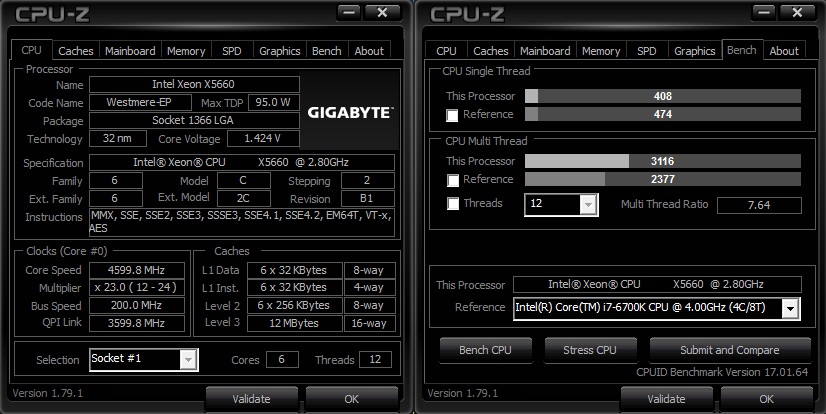Open Graphics tab in left window
826x414 pixels.
(x=280, y=51)
